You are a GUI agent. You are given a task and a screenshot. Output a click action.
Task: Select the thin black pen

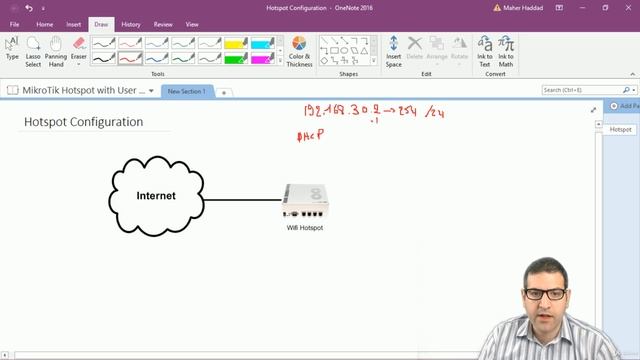pos(103,43)
